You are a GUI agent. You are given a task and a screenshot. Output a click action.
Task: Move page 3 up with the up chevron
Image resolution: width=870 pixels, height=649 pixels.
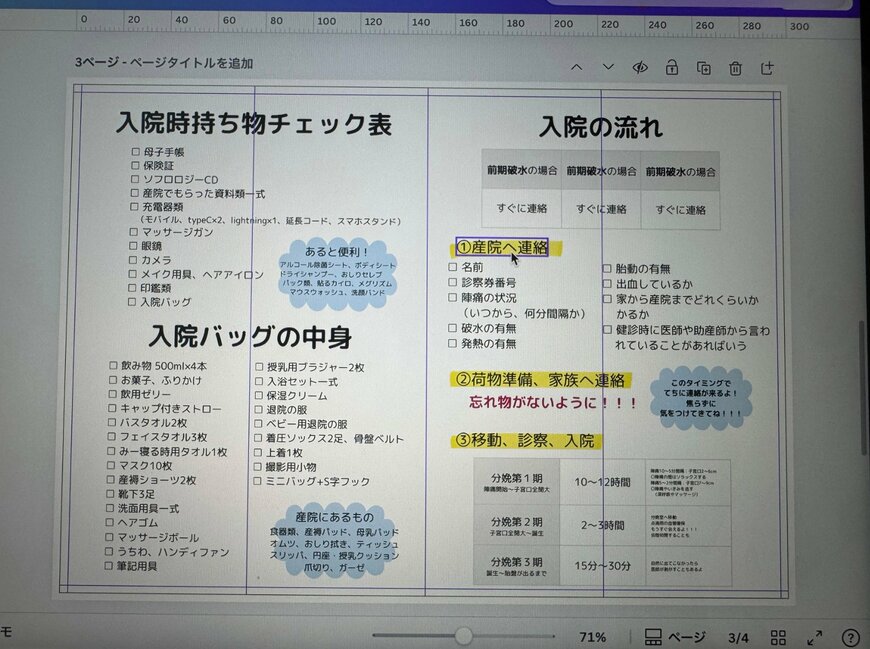pyautogui.click(x=576, y=67)
